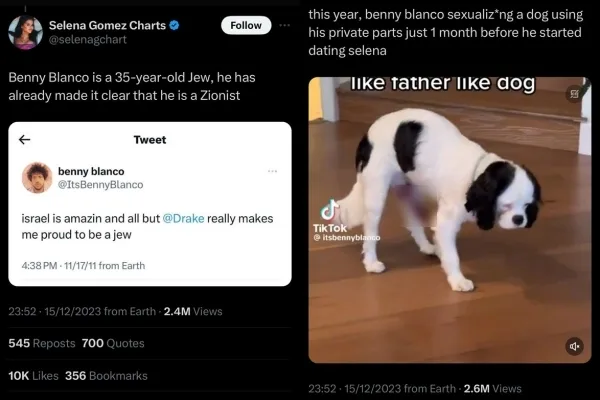
Task: Click the blue verified badge icon
Action: tap(174, 25)
